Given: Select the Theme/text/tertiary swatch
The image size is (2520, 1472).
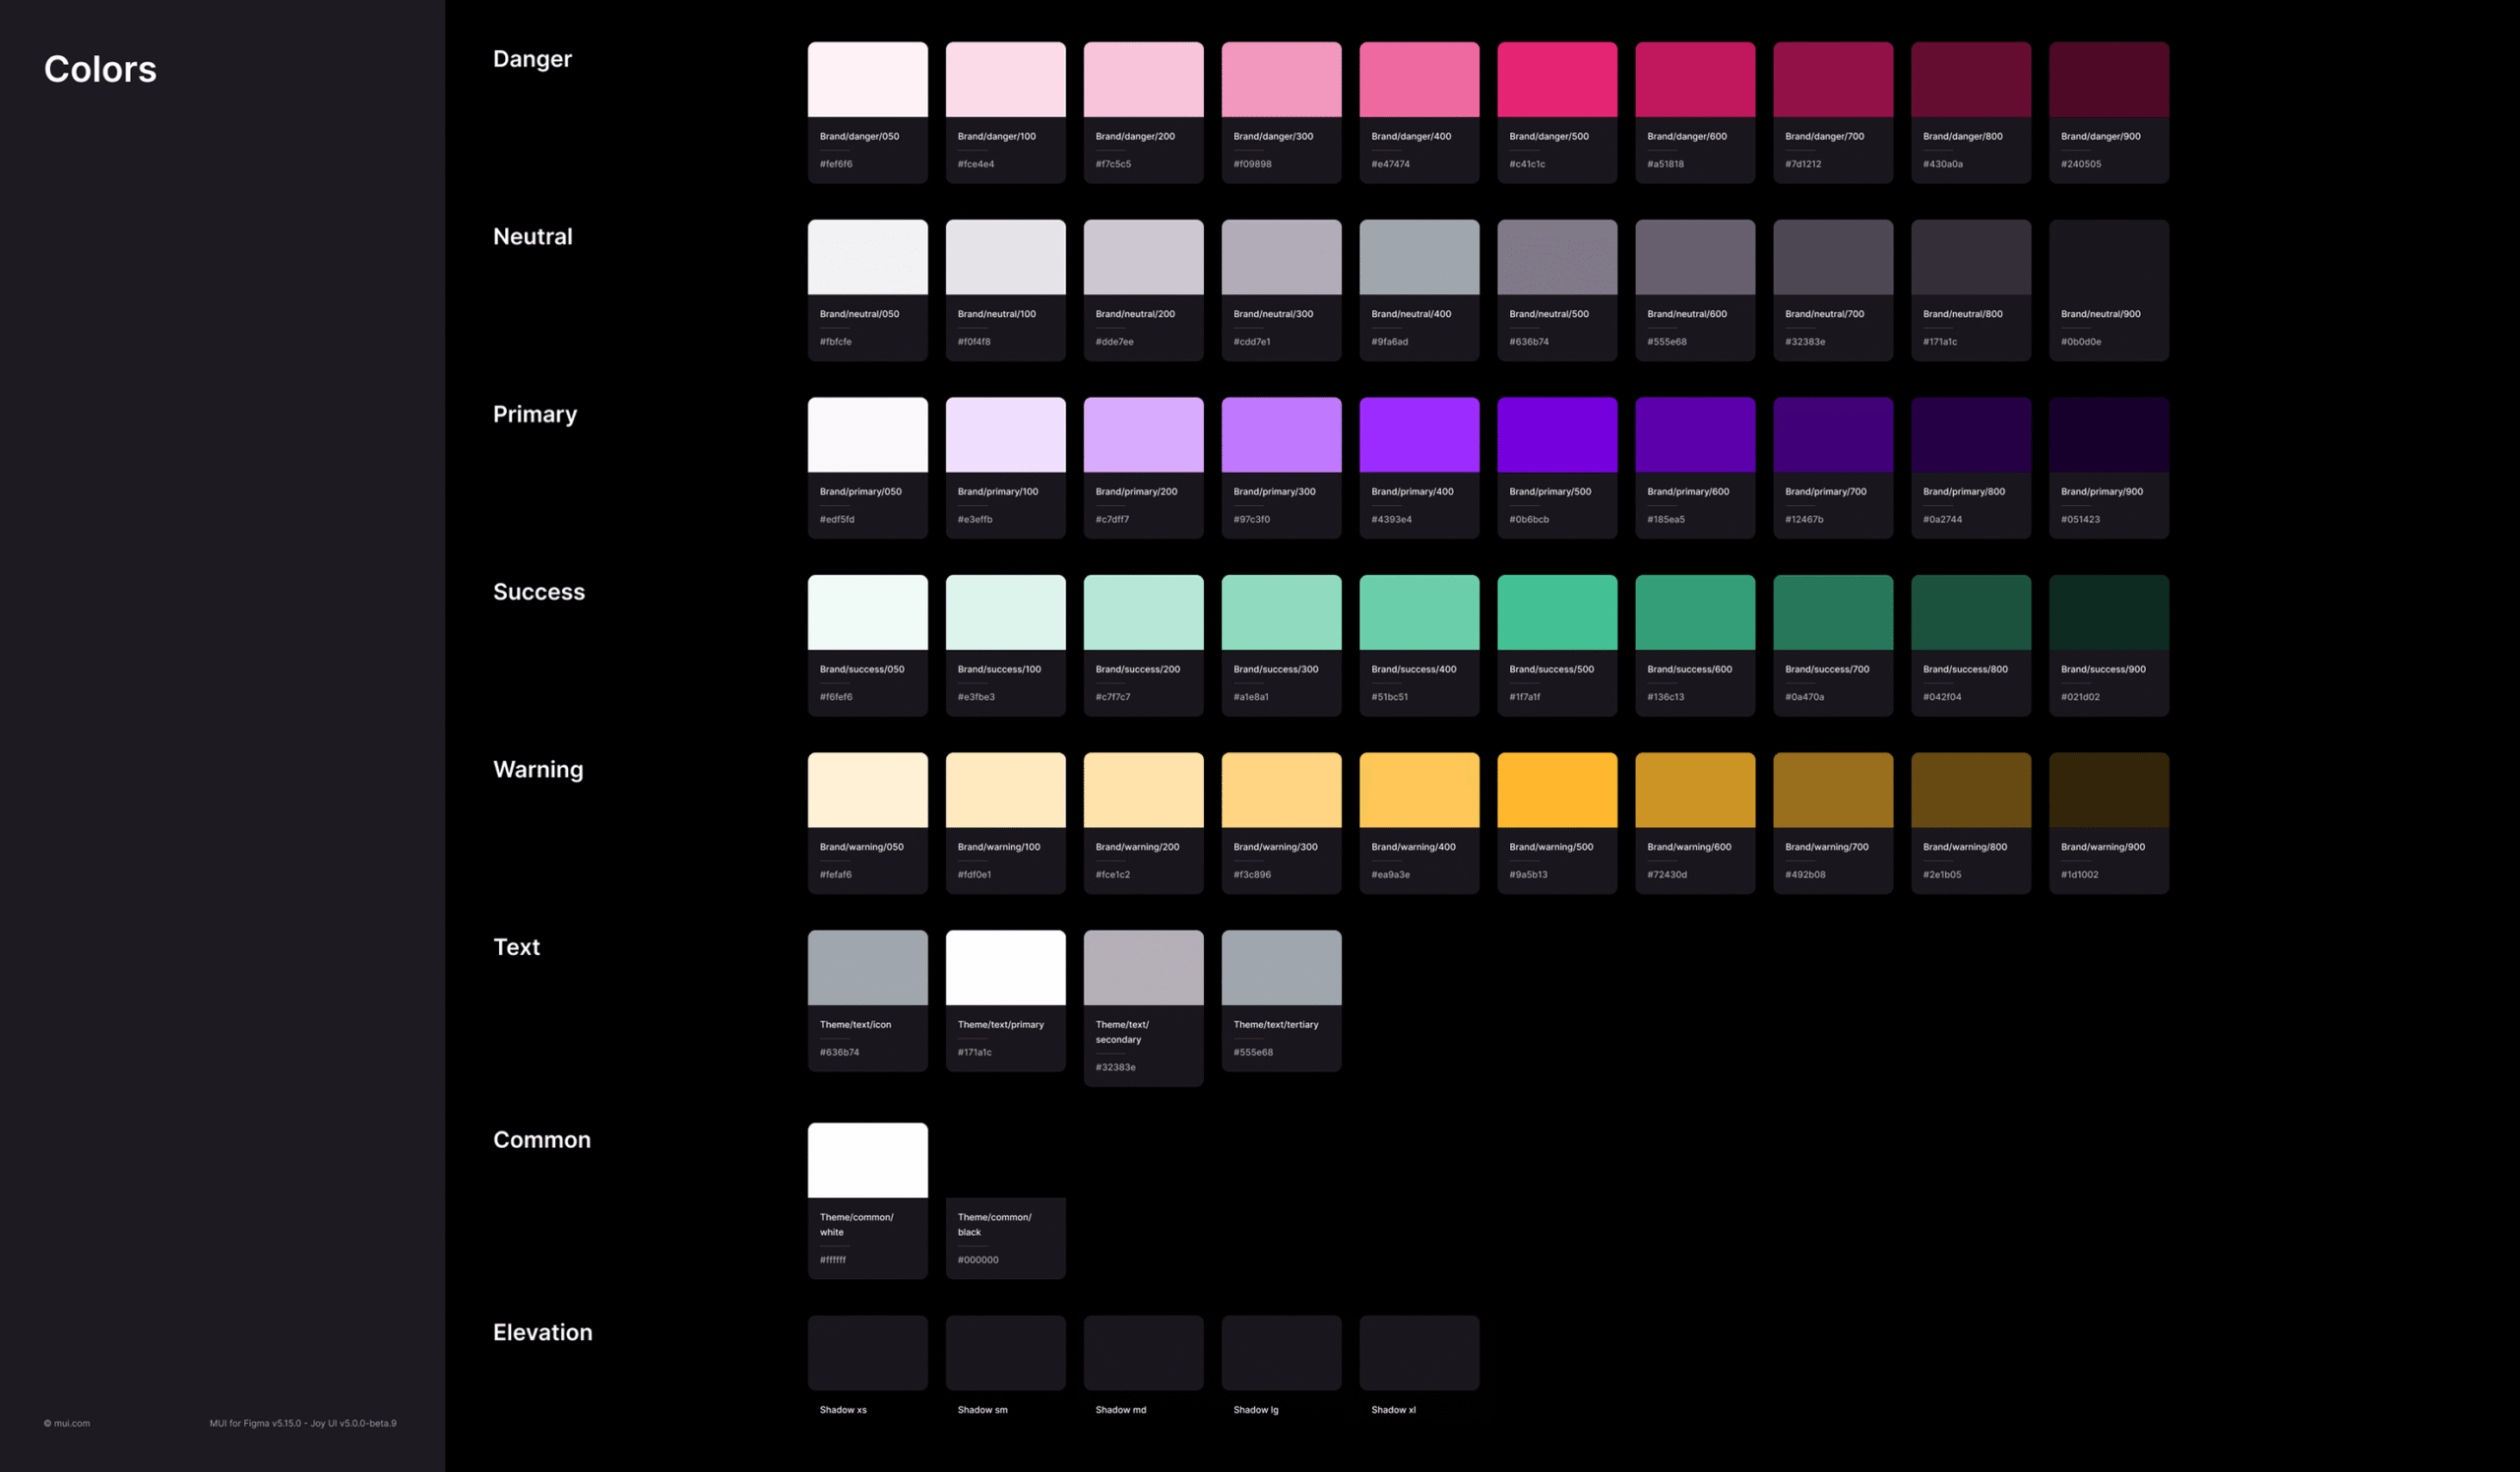Looking at the screenshot, I should click(x=1281, y=967).
